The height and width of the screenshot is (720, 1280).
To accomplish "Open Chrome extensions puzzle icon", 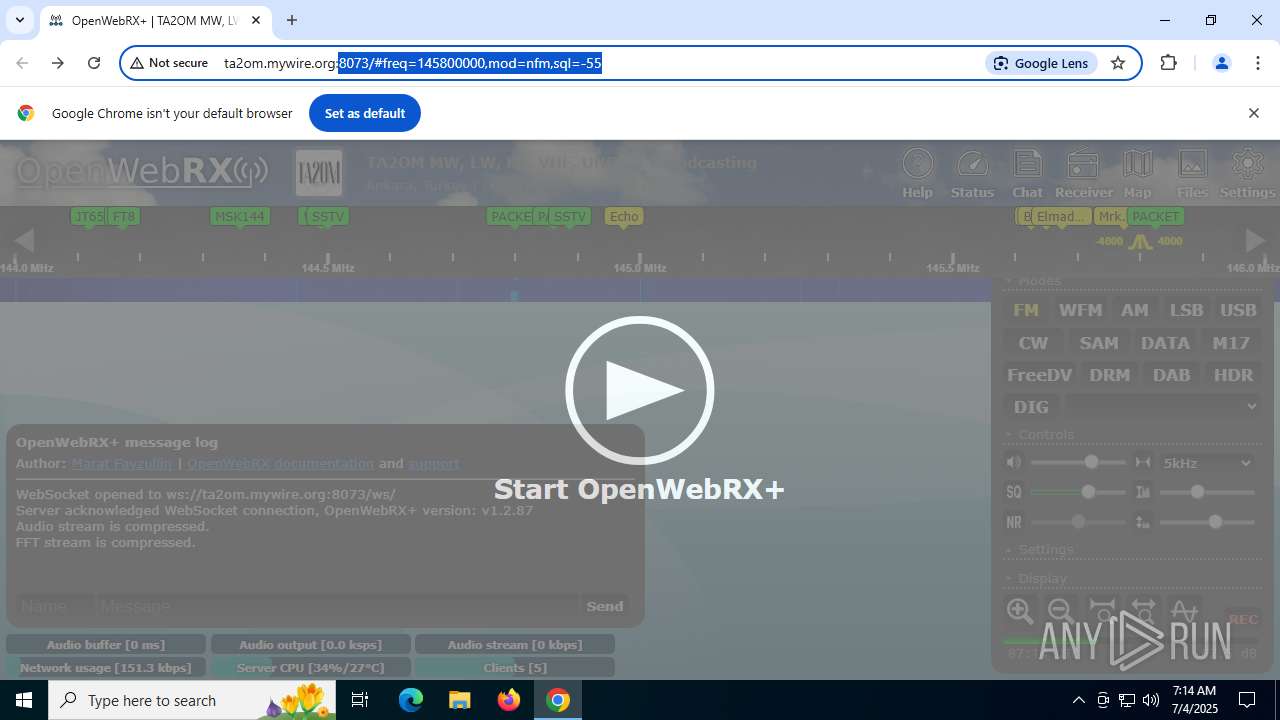I will click(1168, 63).
